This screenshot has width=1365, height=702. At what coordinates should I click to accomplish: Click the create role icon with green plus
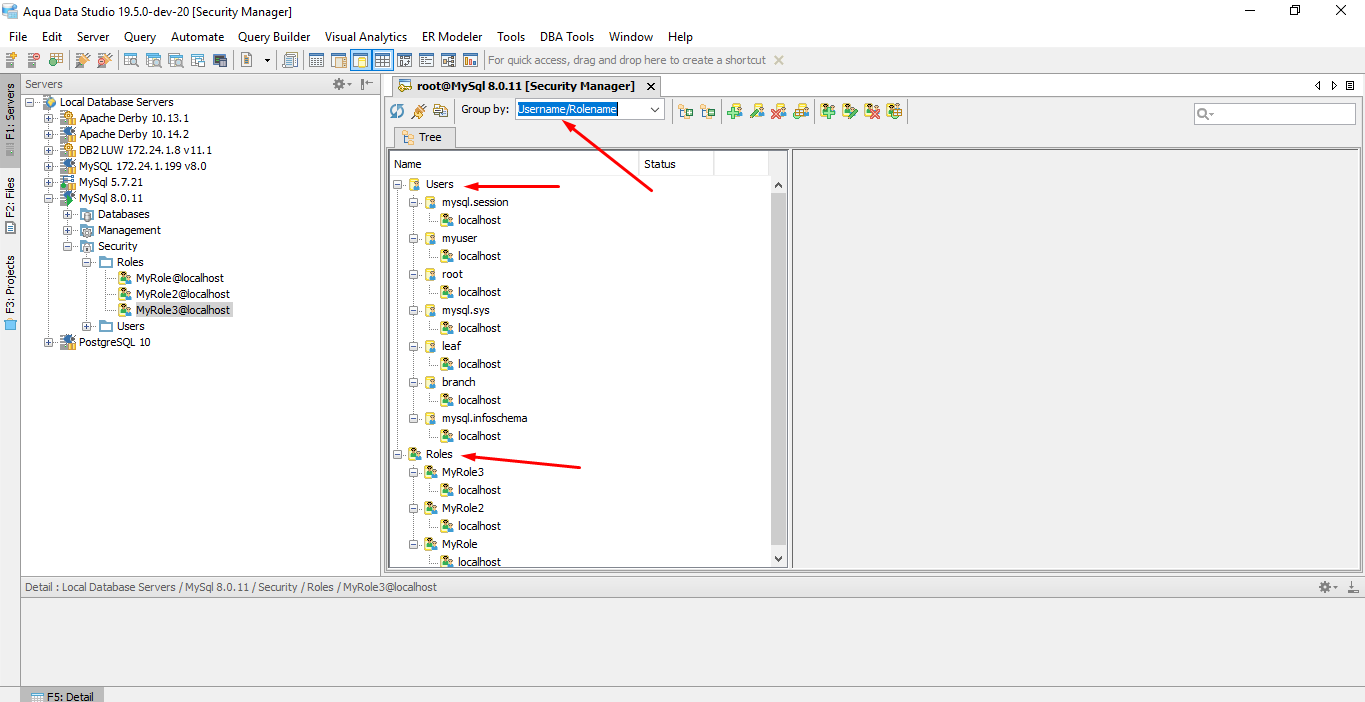[828, 111]
